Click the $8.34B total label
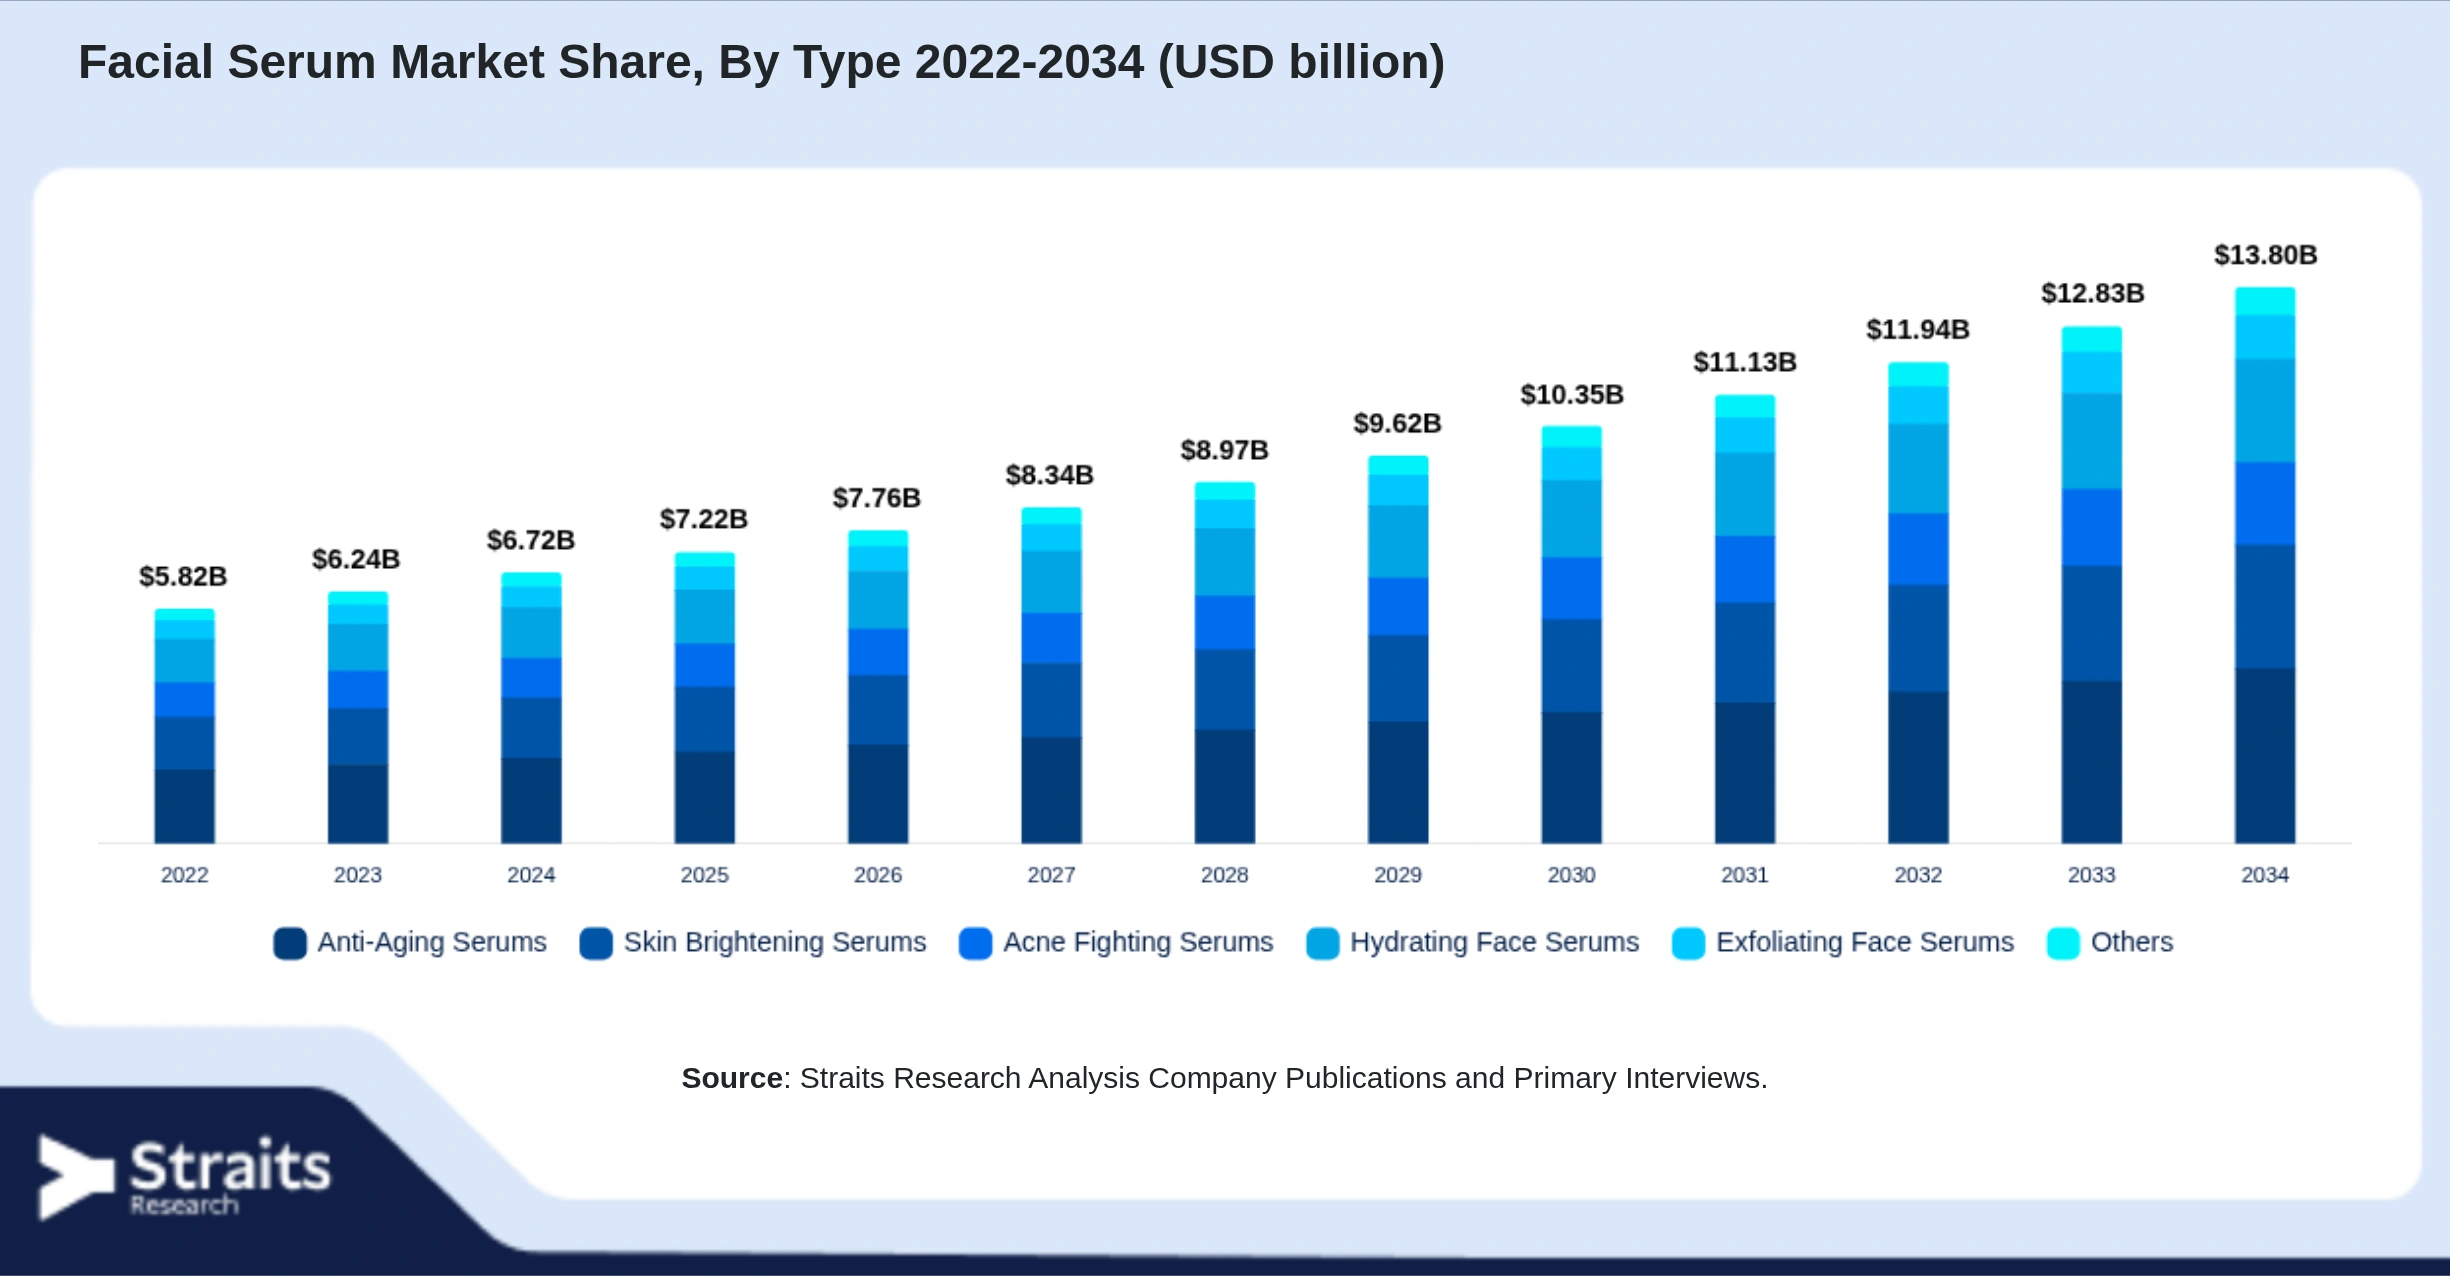Viewport: 2450px width, 1276px height. pos(1050,475)
